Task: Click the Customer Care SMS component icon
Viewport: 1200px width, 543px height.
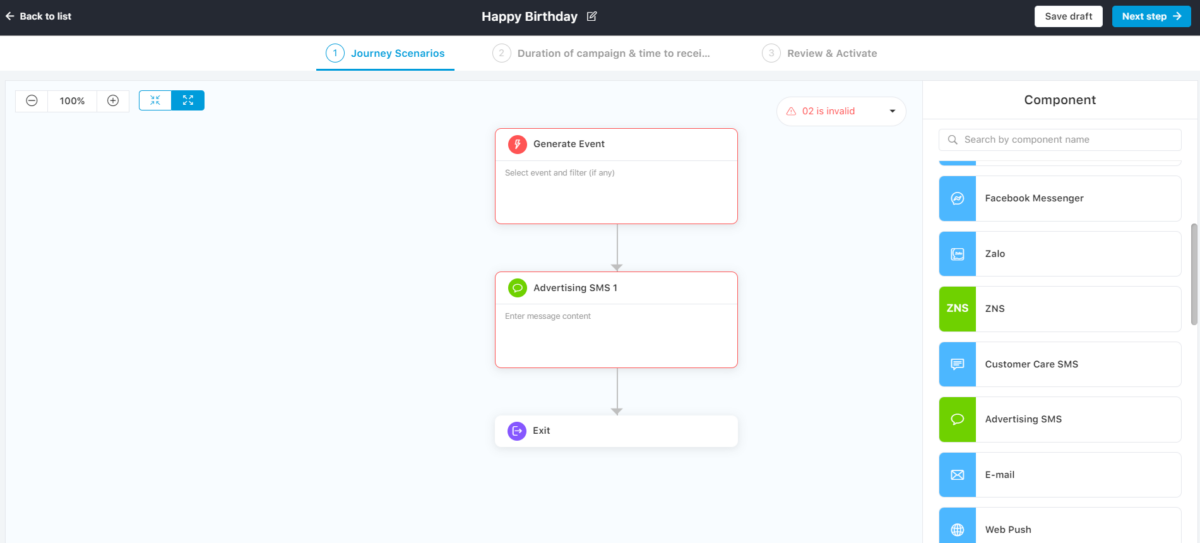Action: [x=957, y=364]
